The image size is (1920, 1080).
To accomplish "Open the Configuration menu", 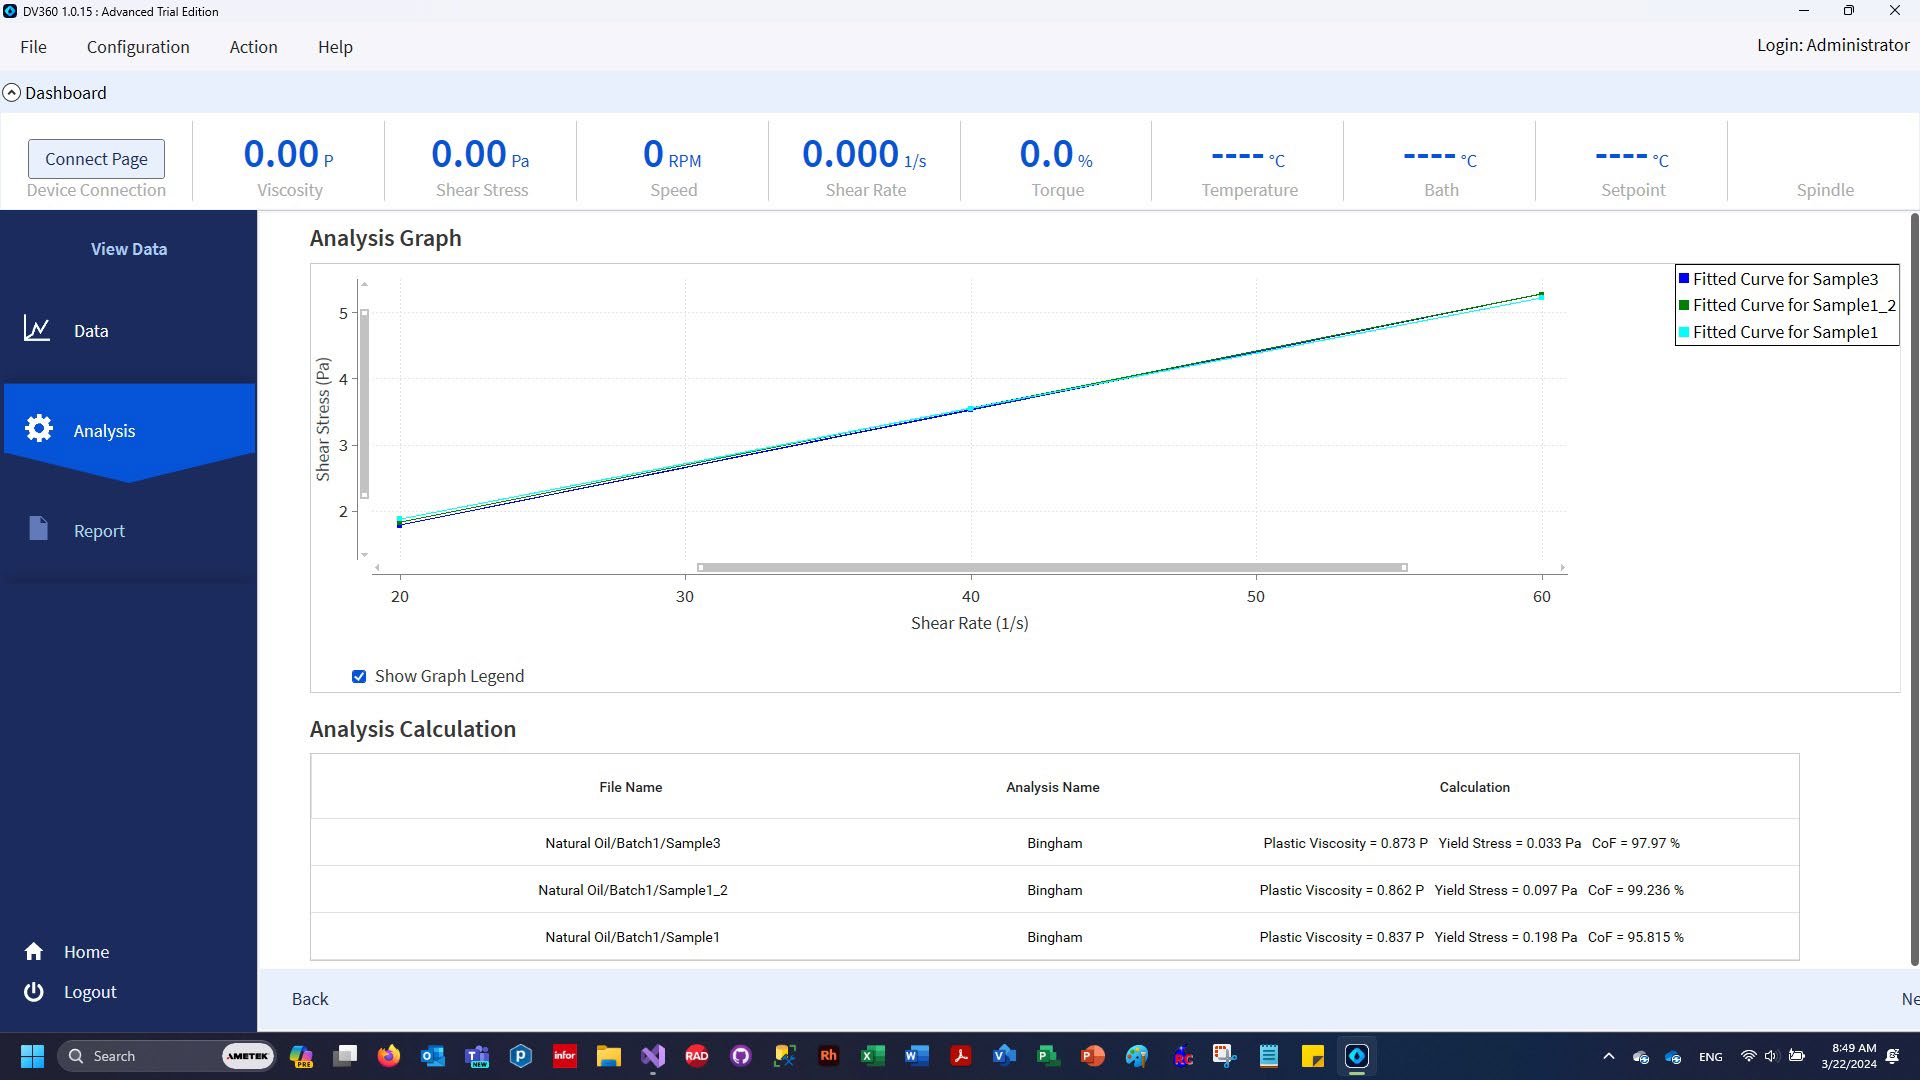I will [x=138, y=47].
